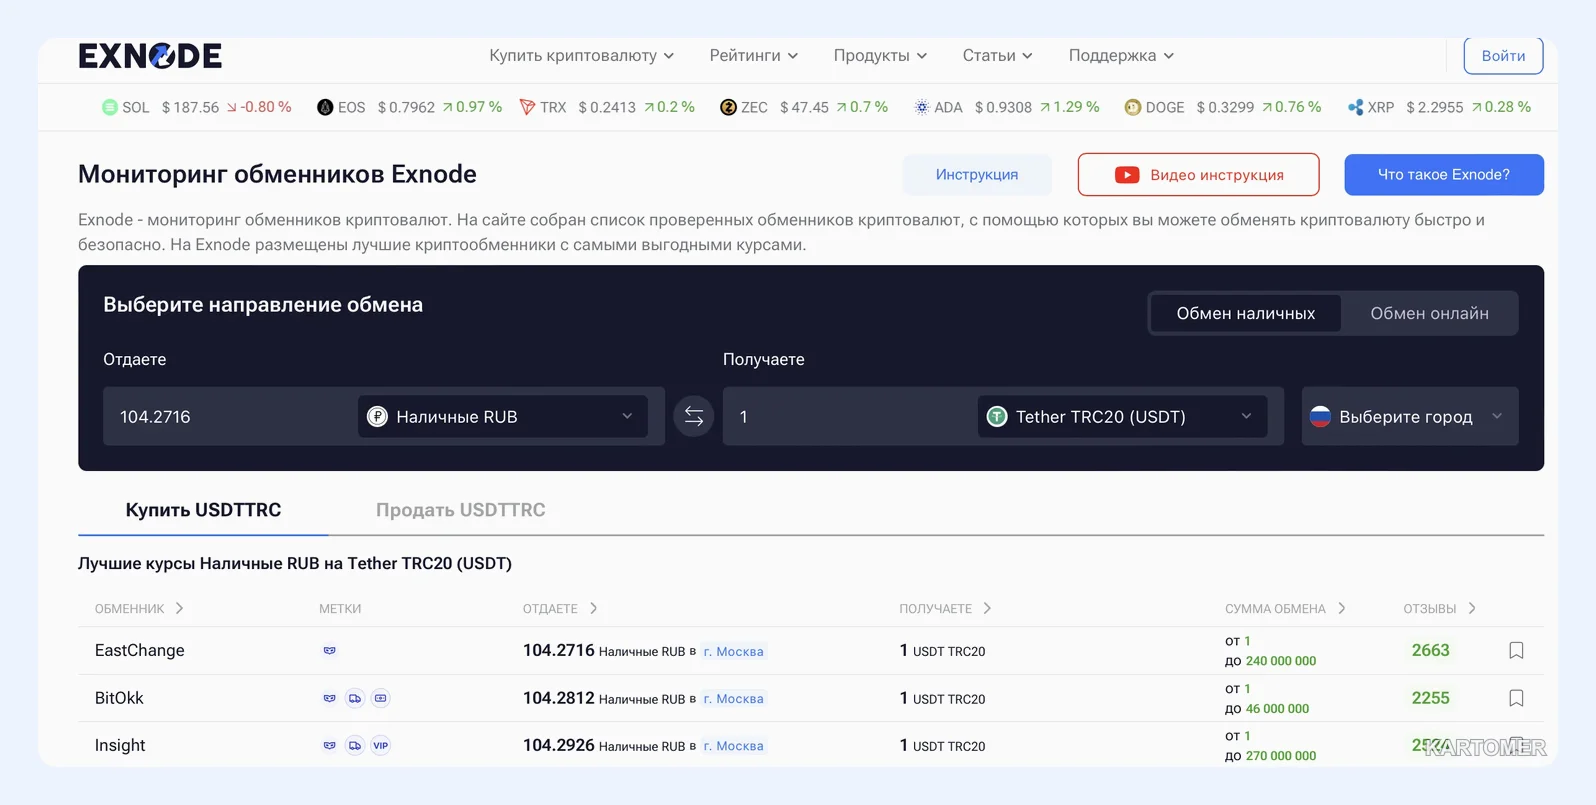This screenshot has width=1596, height=805.
Task: Open the Статьи menu
Action: coord(997,56)
